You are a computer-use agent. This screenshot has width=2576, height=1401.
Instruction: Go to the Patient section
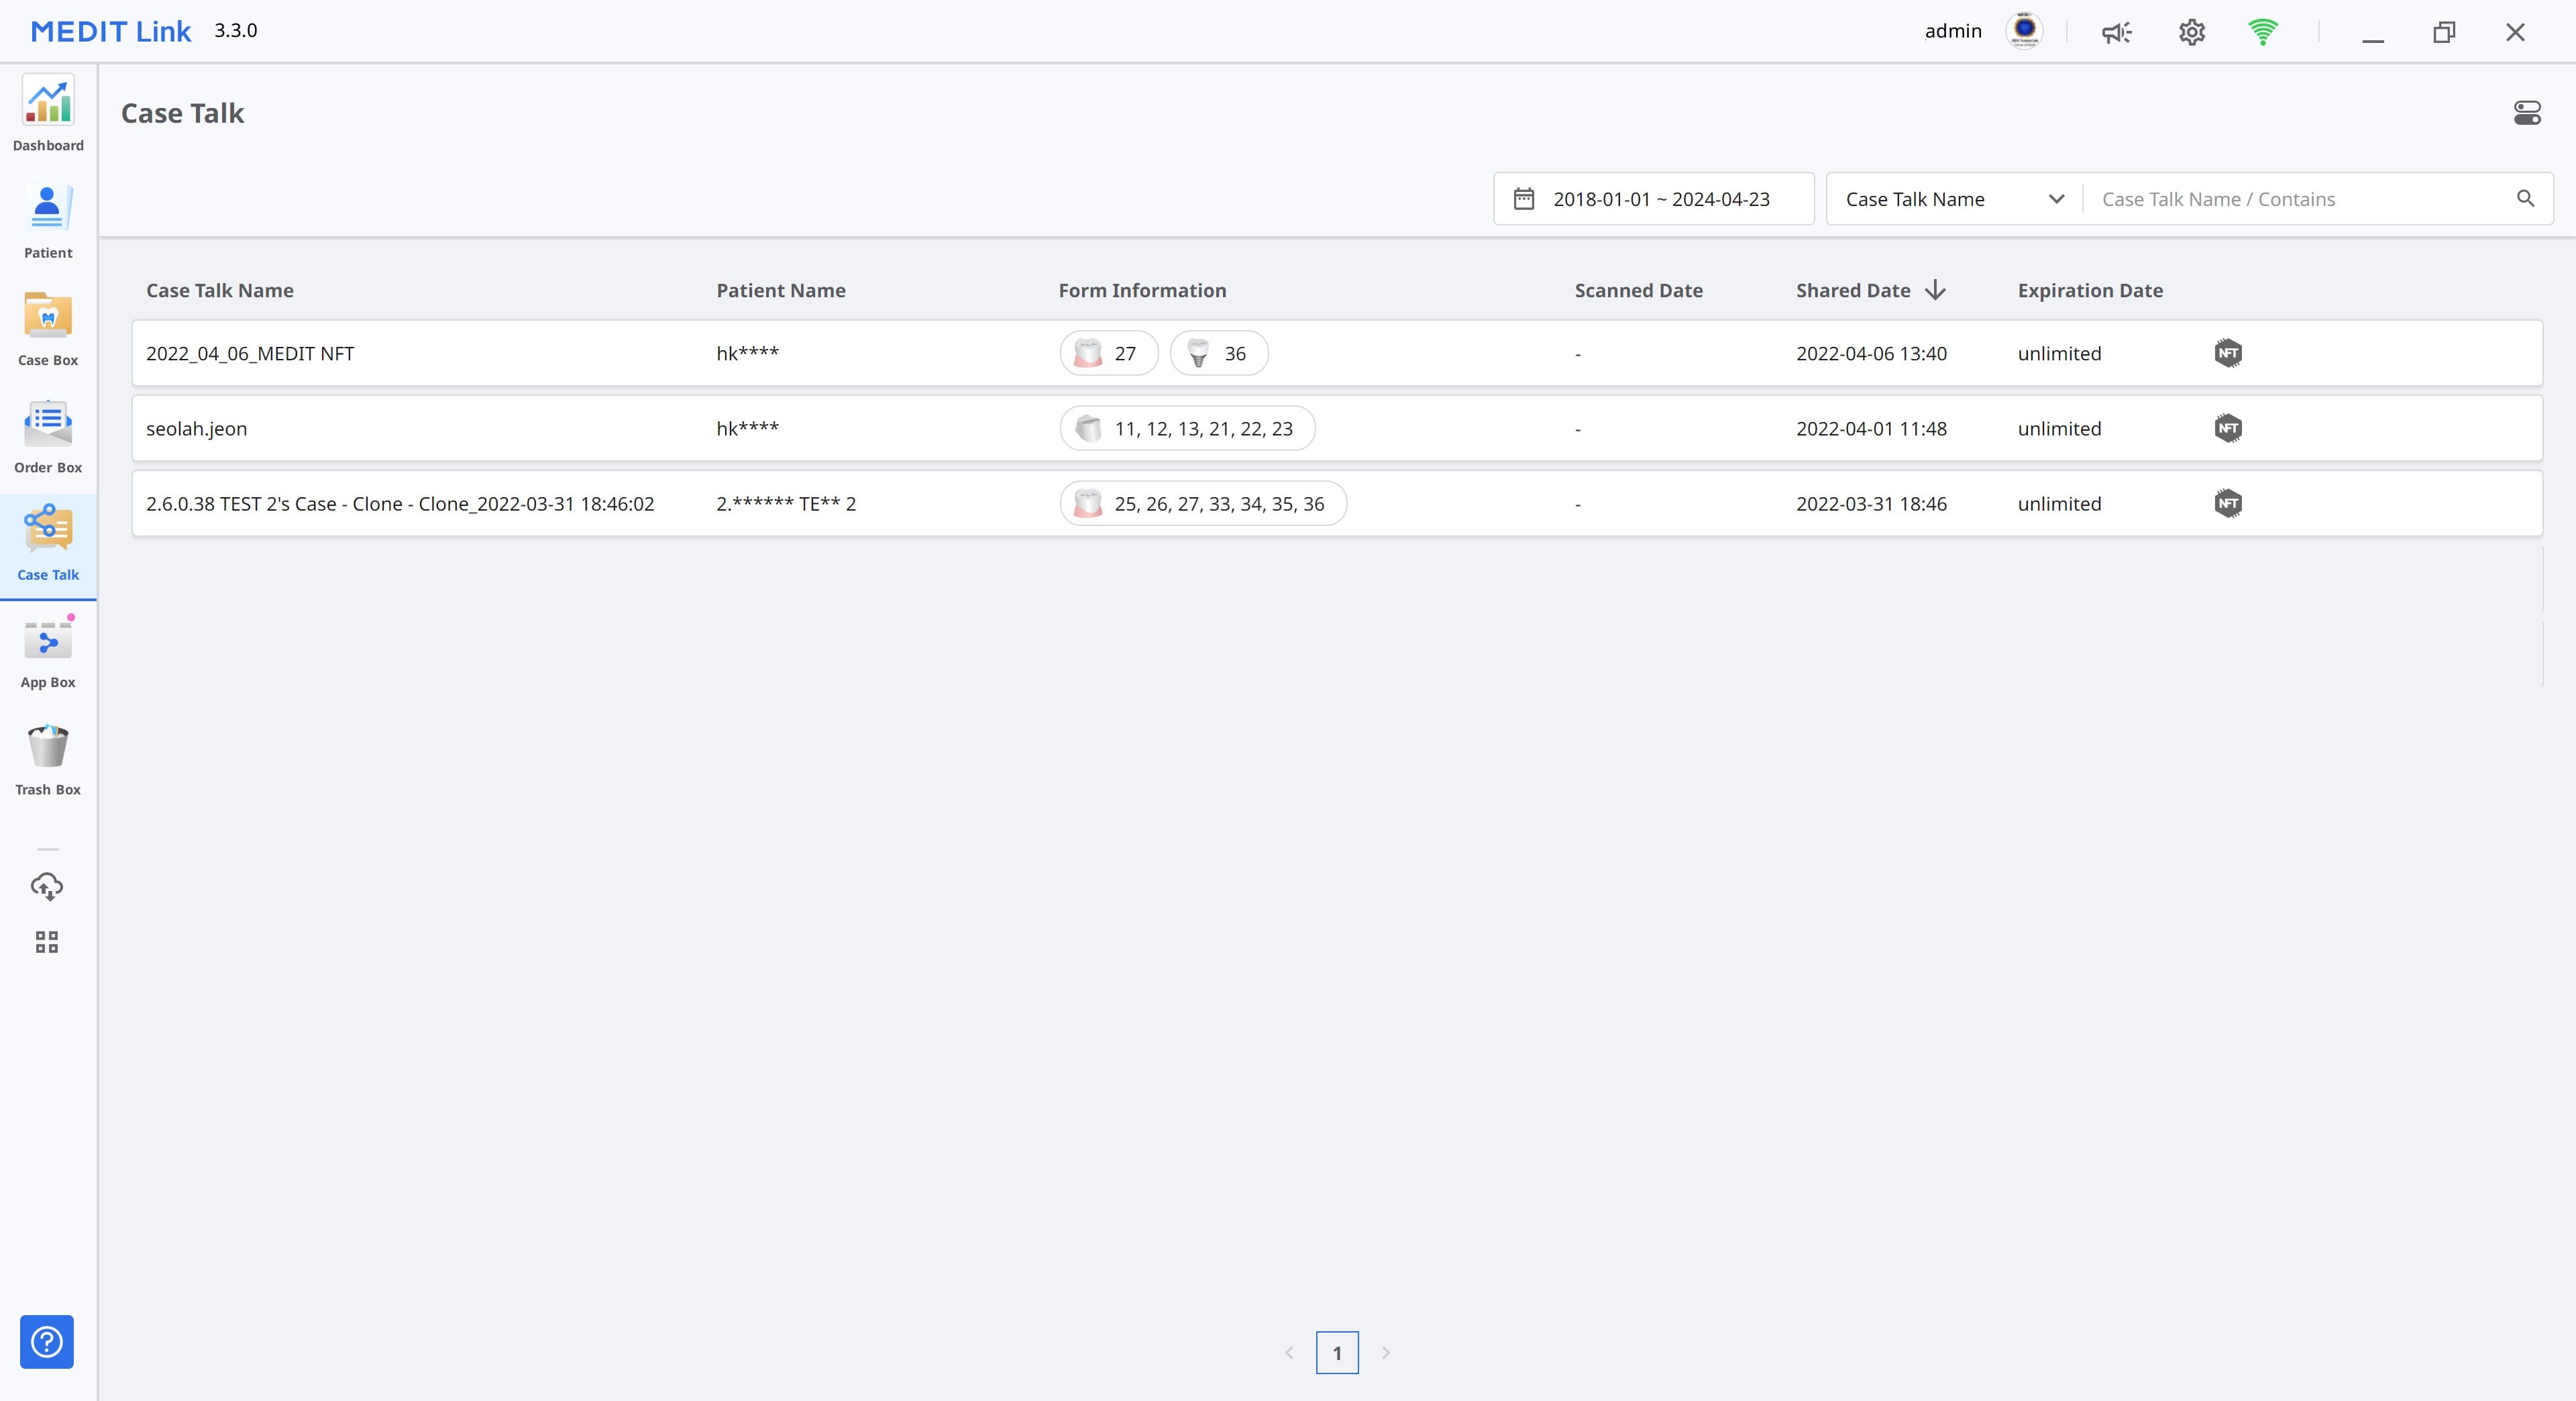48,221
